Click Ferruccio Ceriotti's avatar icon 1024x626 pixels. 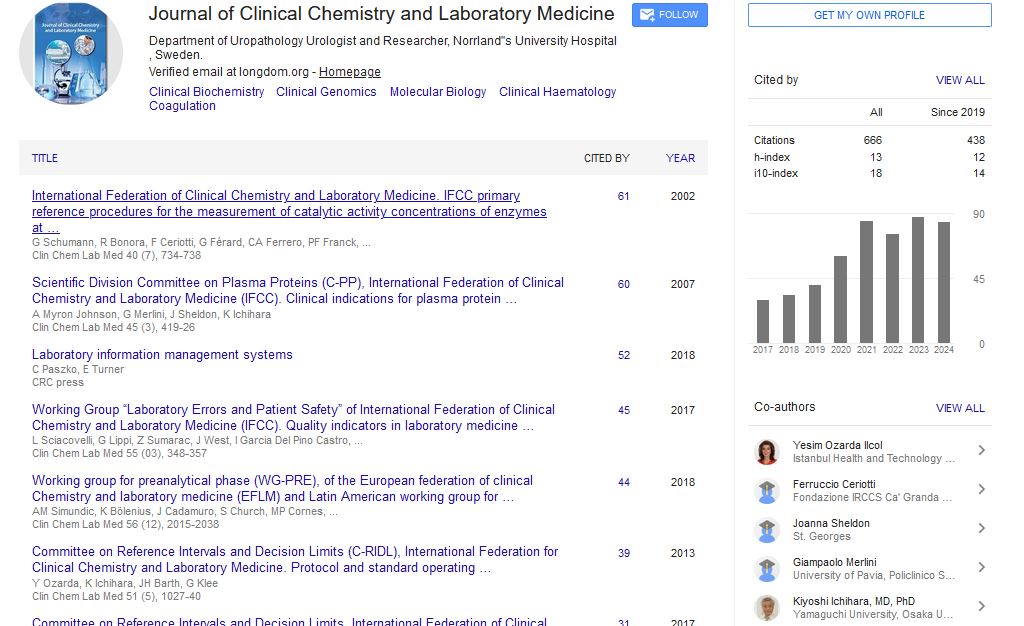767,491
